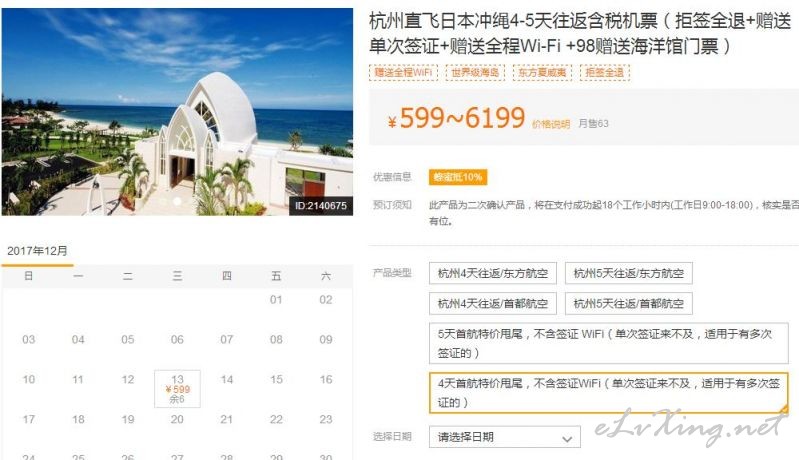The image size is (799, 460).
Task: Select December 20 in the calendar
Action: [x=177, y=419]
